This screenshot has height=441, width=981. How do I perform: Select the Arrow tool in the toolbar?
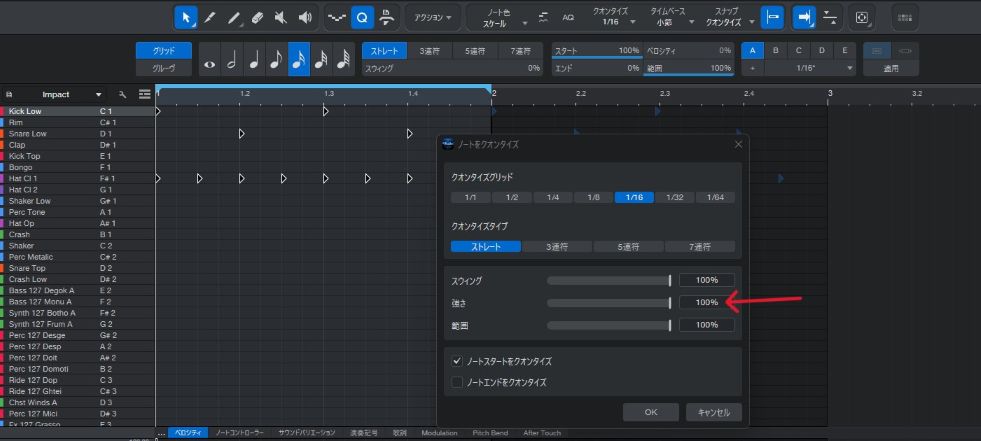(185, 17)
